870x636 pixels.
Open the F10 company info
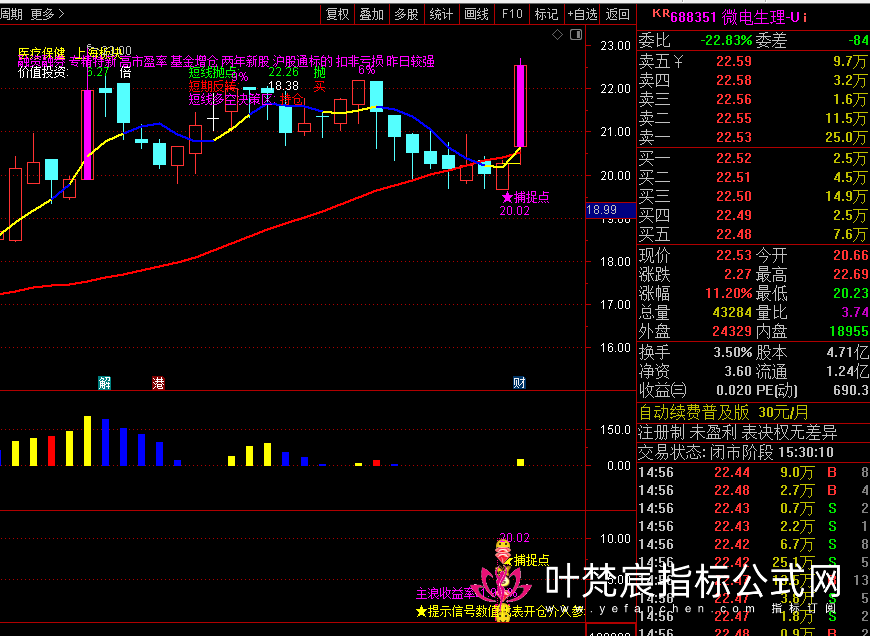[x=512, y=14]
